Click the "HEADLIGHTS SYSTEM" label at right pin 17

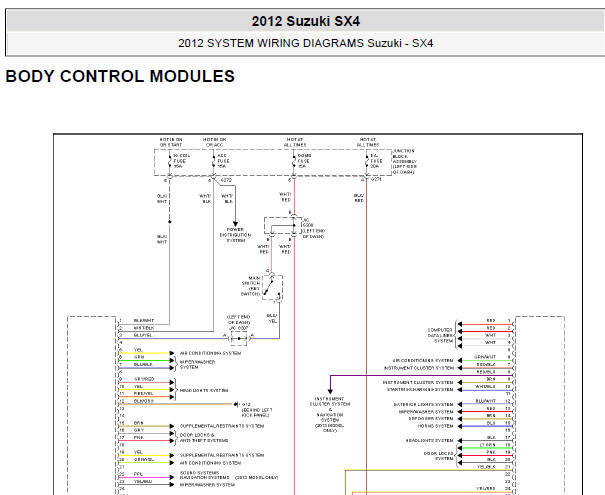point(429,441)
